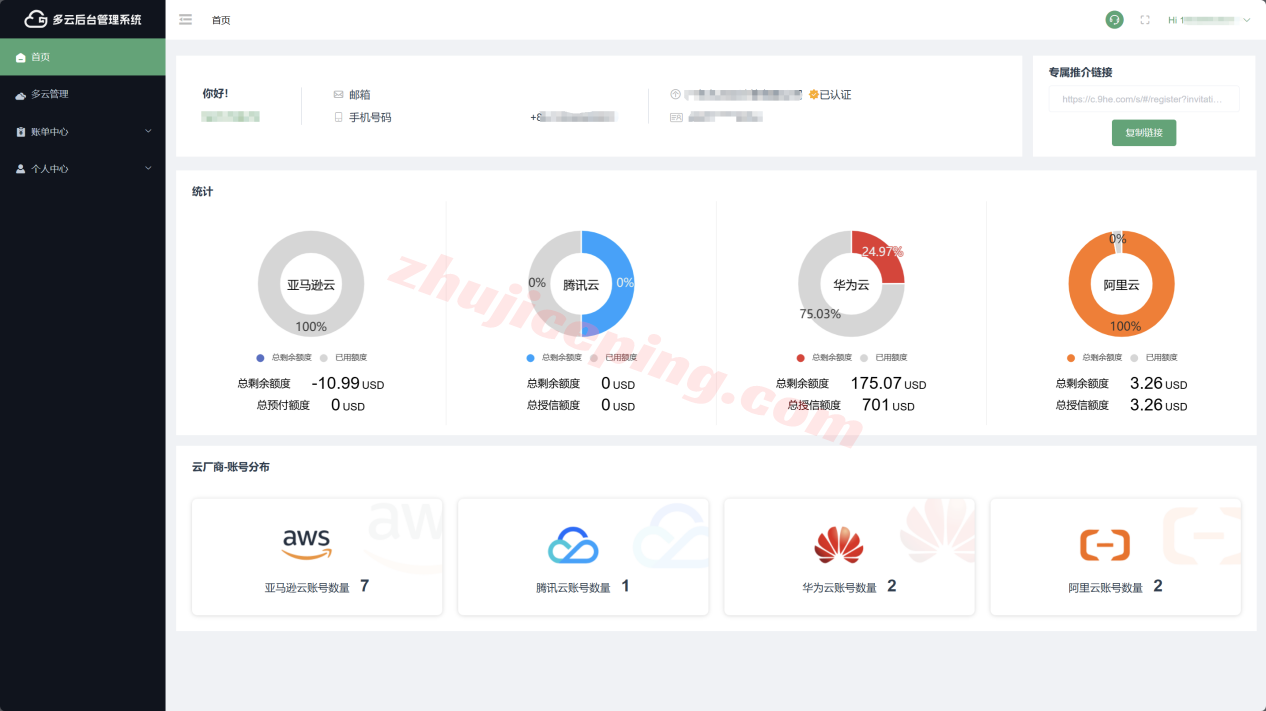1266x711 pixels.
Task: Open the 账单中心 sidebar menu
Action: click(82, 132)
